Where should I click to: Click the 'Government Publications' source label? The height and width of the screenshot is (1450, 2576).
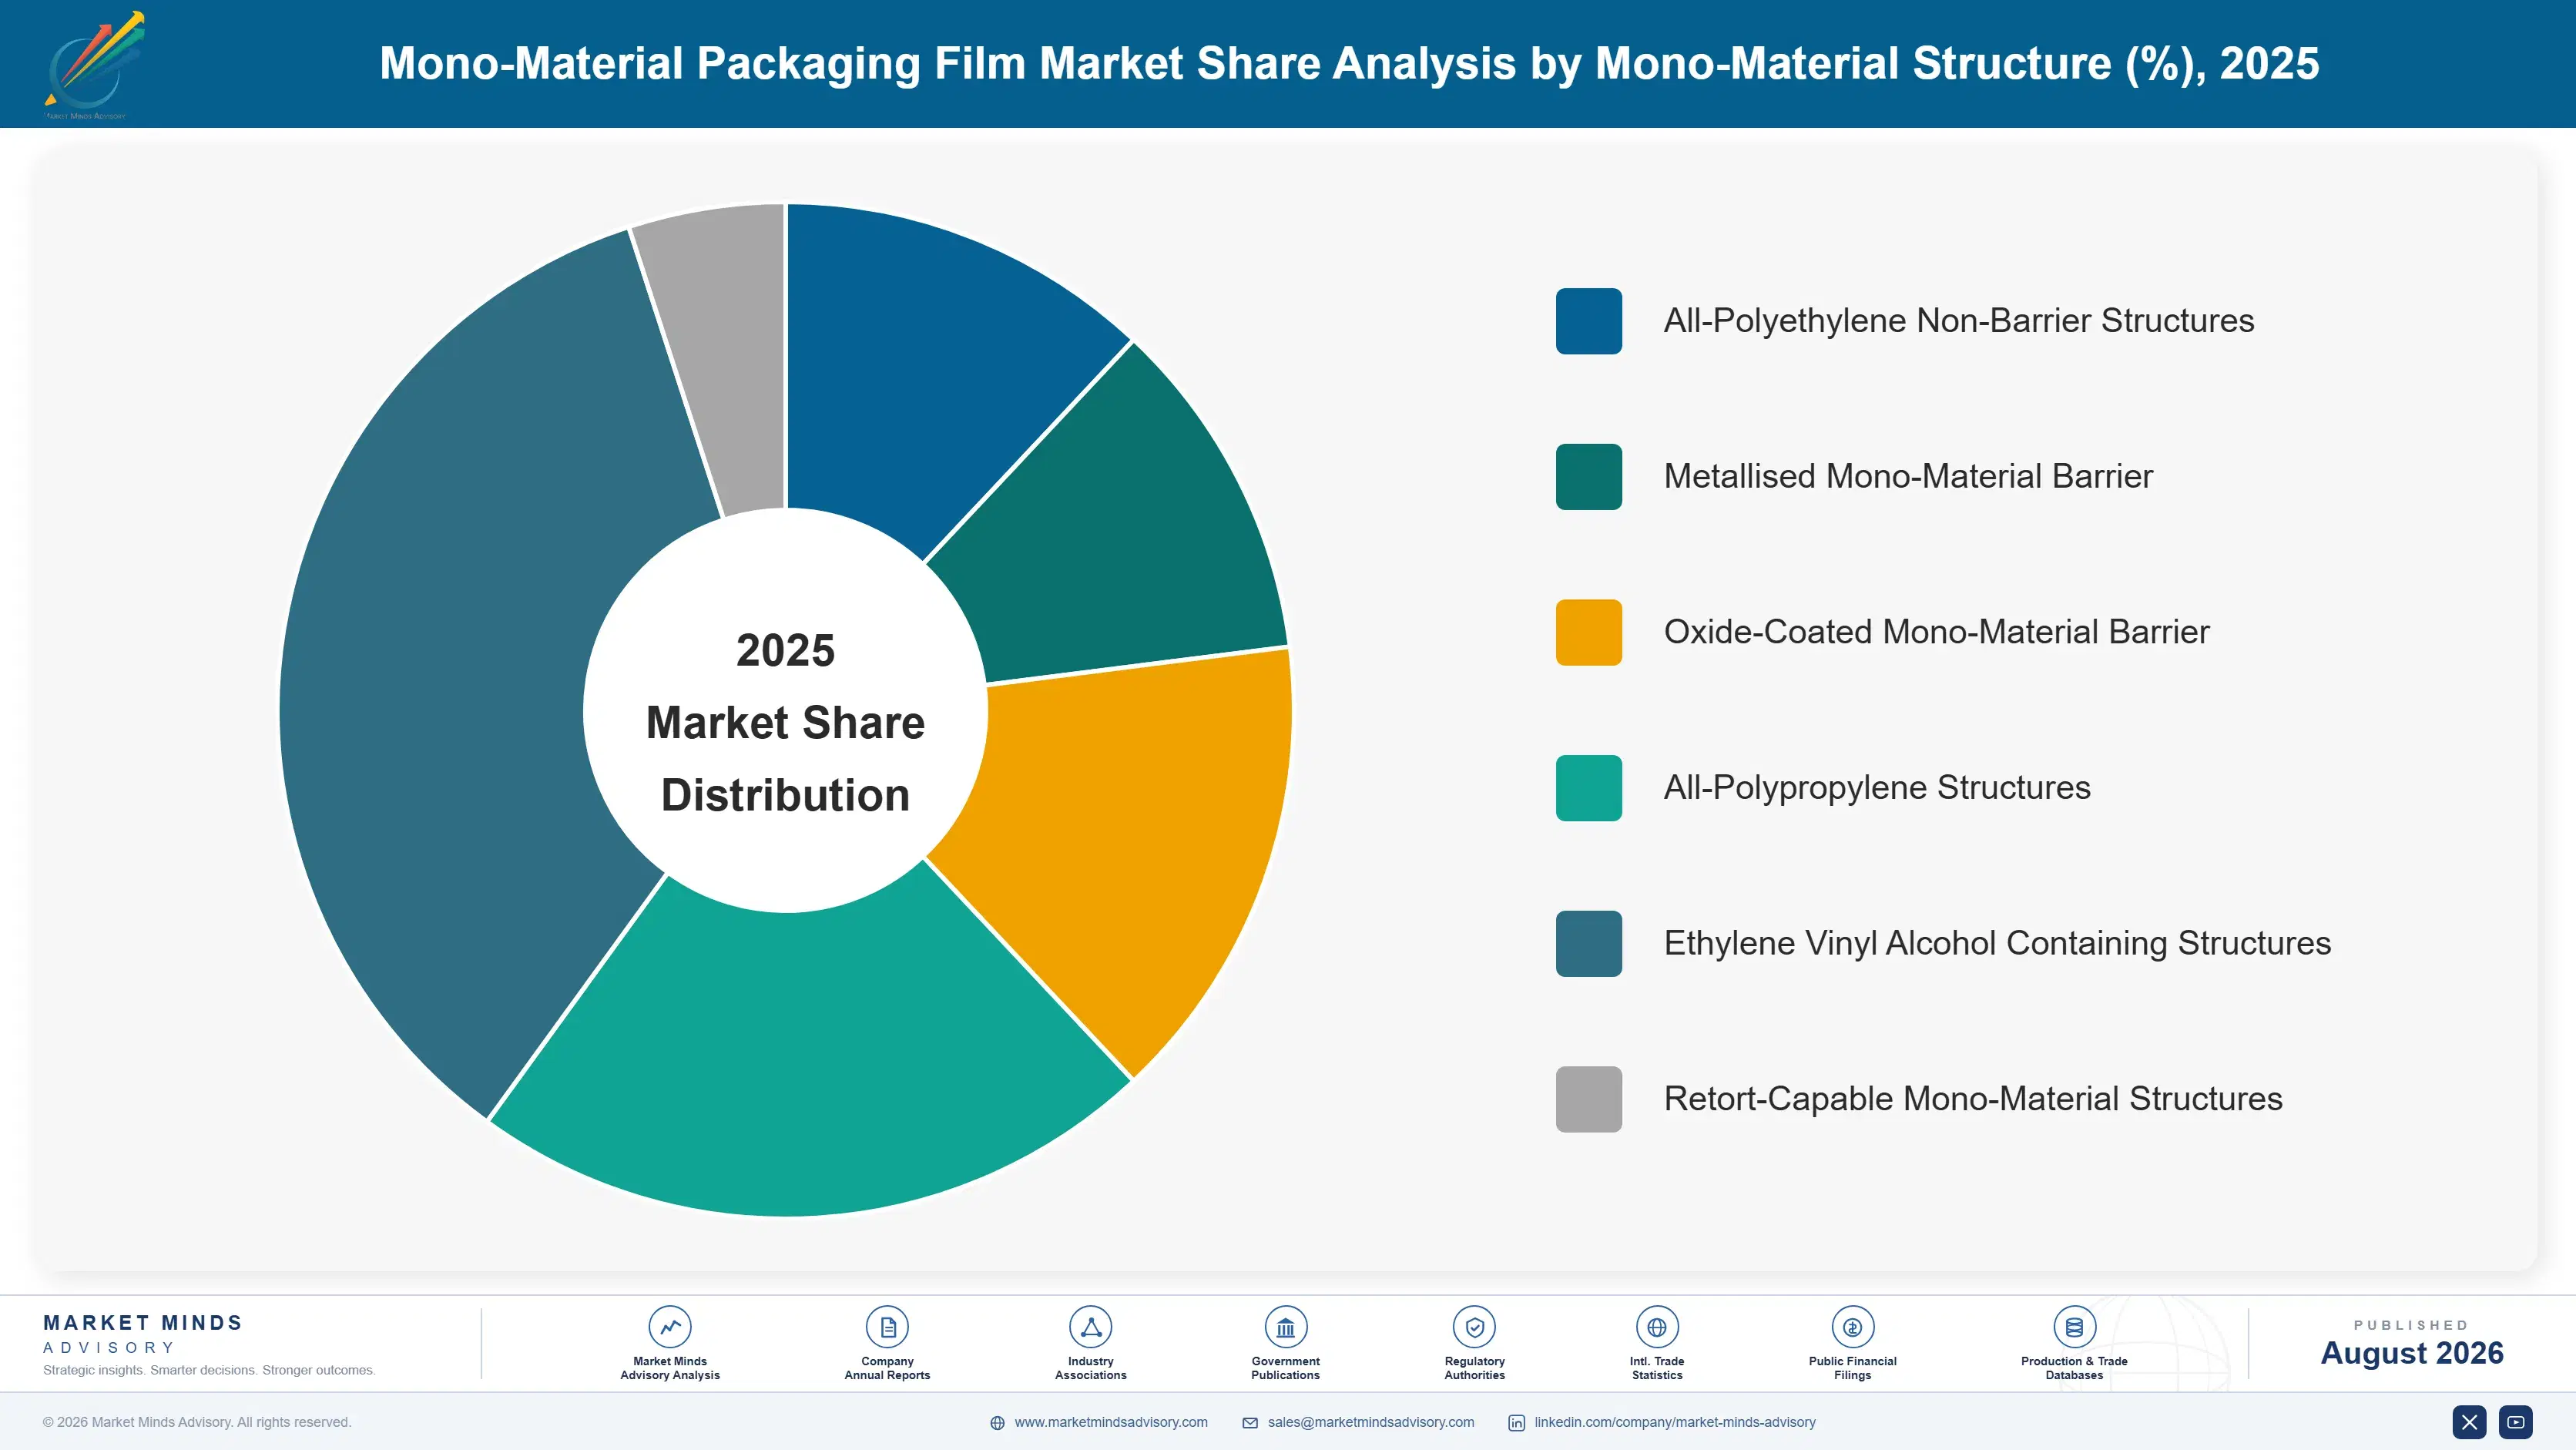[x=1285, y=1368]
